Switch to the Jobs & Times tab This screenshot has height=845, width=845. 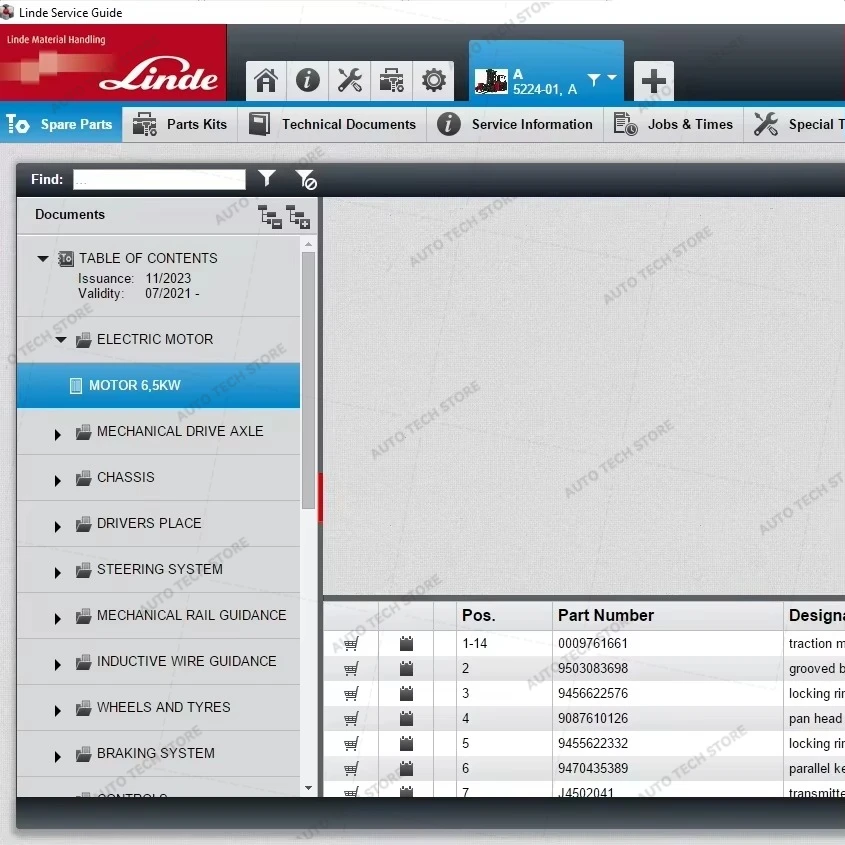673,124
